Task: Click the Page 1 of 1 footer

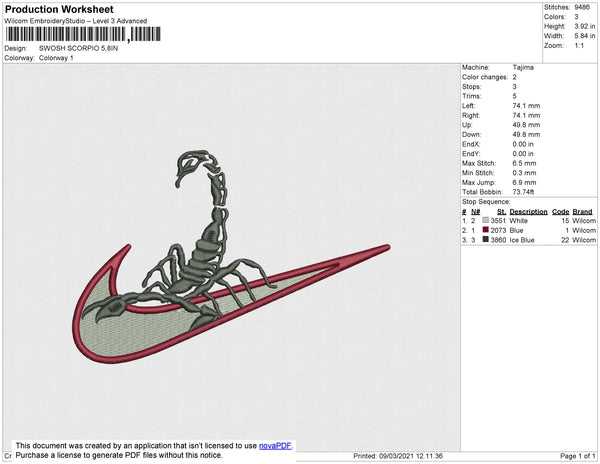Action: [577, 456]
